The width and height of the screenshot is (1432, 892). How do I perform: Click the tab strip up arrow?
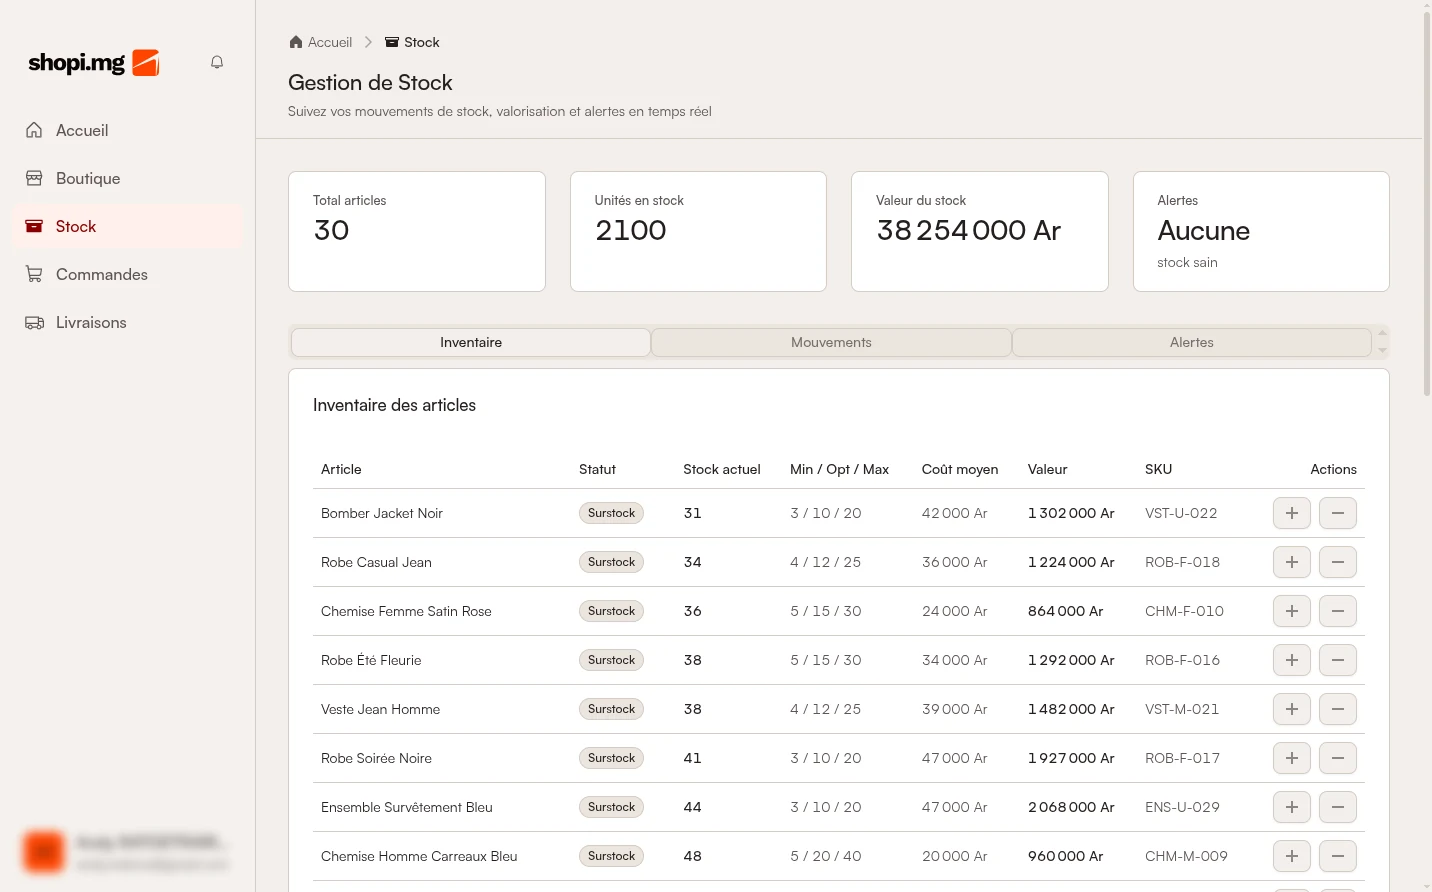pos(1383,333)
